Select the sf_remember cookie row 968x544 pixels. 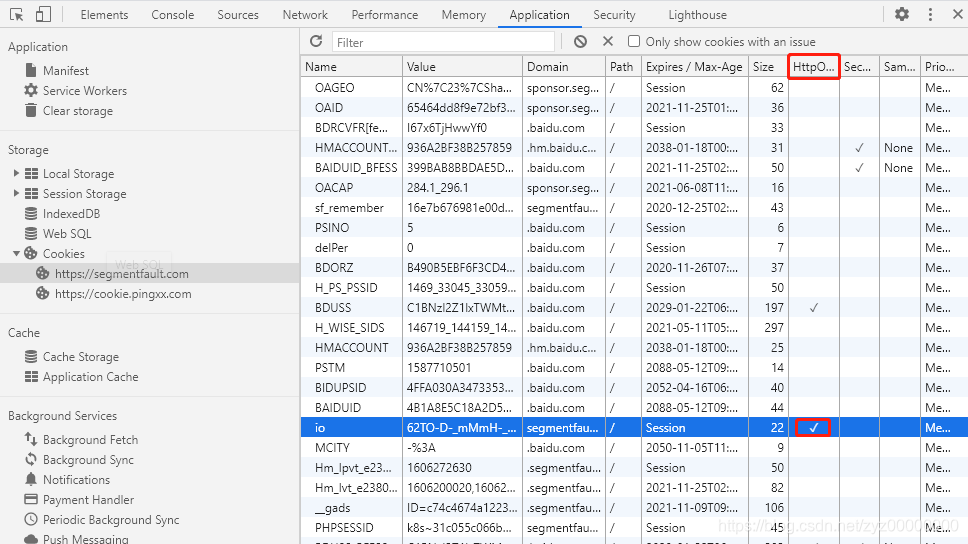click(x=634, y=207)
